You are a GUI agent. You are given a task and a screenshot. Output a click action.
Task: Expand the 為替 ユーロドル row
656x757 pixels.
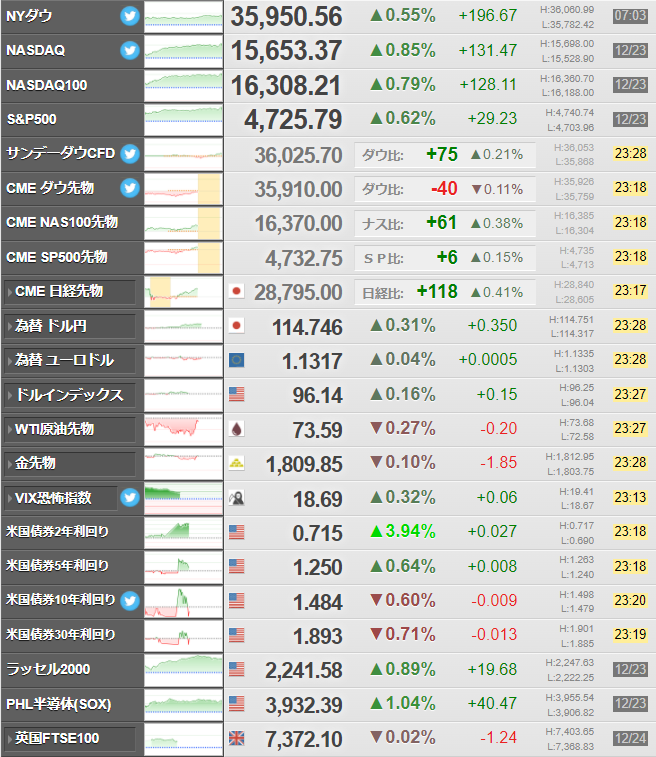70,360
